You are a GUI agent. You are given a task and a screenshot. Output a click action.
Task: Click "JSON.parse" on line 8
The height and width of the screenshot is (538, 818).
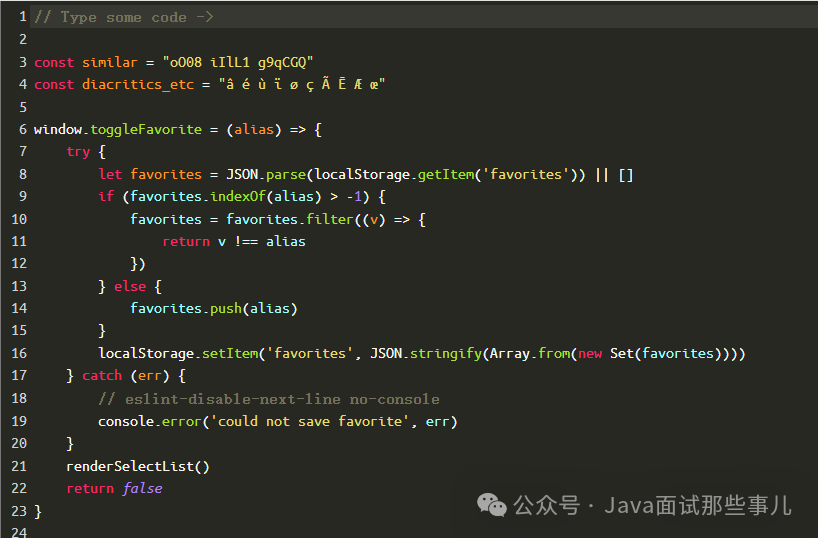[x=266, y=174]
